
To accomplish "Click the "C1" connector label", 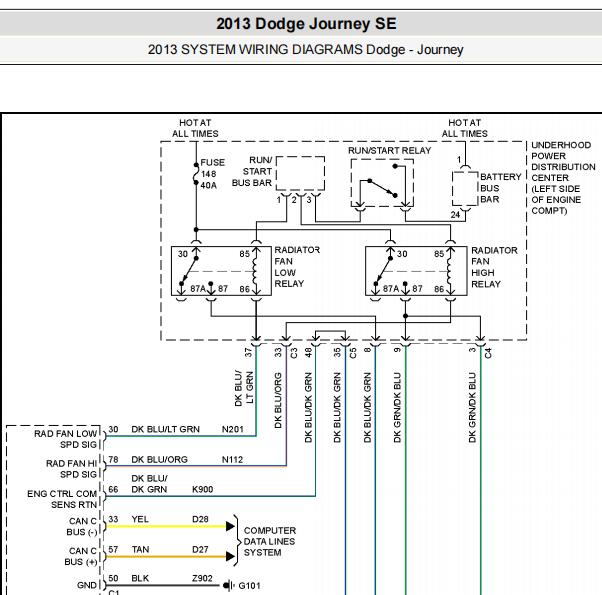I will click(114, 592).
